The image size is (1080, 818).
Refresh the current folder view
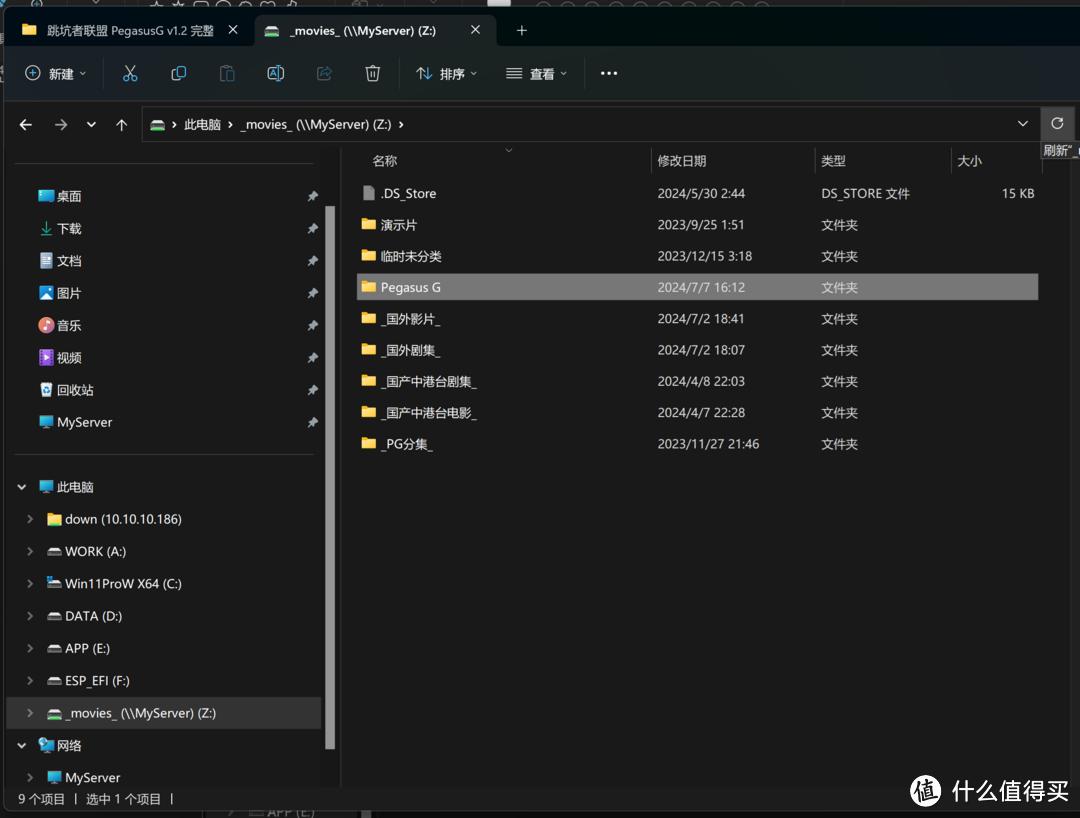tap(1057, 124)
